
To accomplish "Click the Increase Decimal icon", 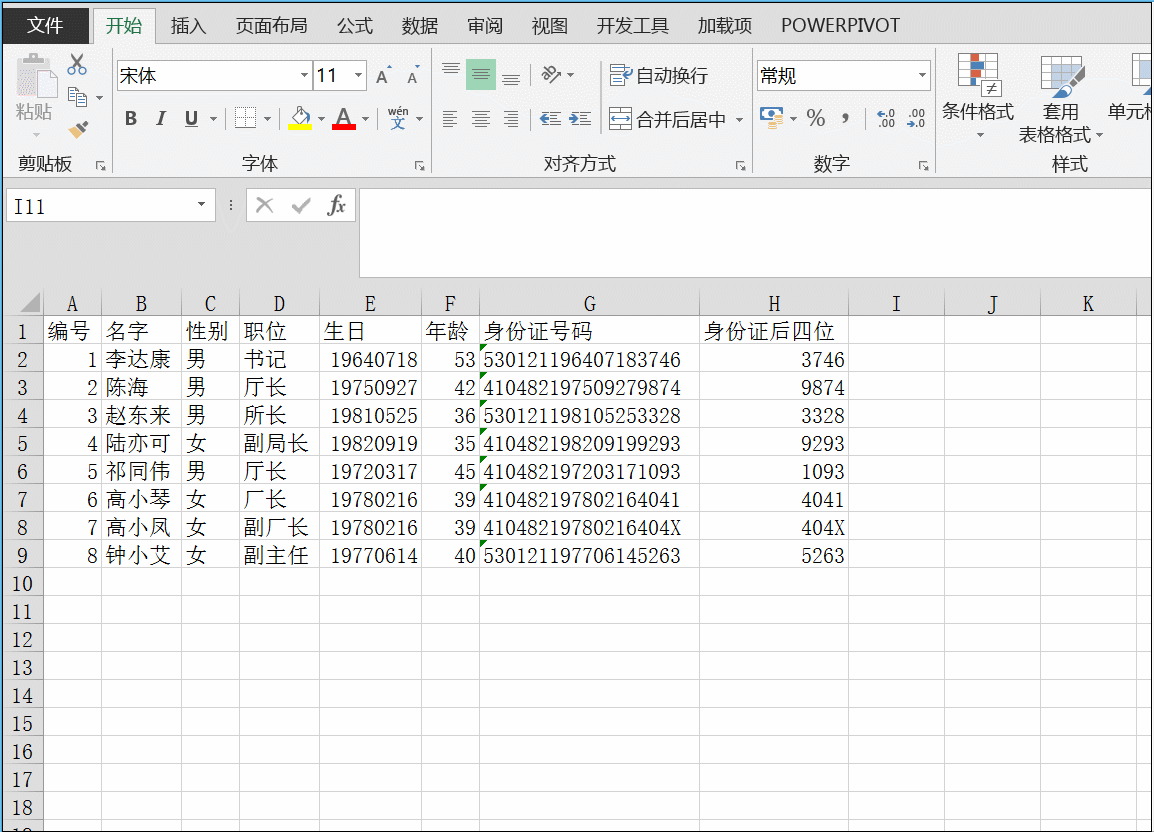I will point(884,118).
